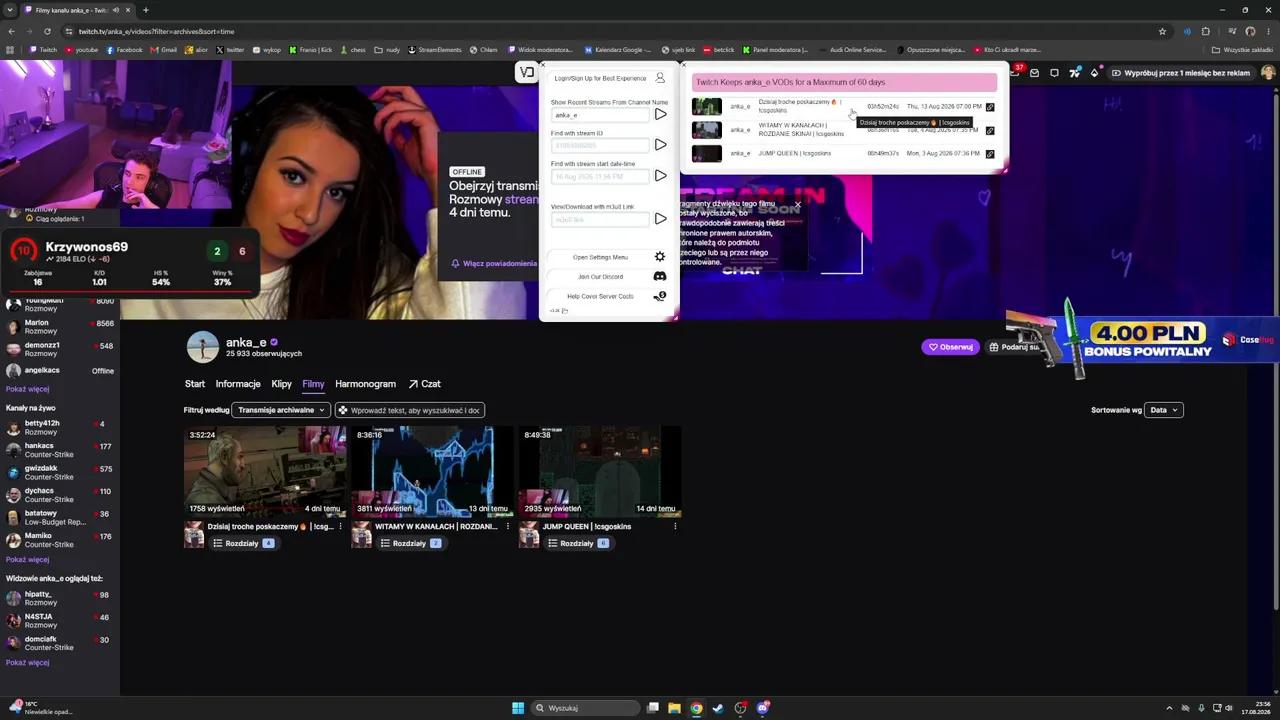1280x720 pixels.
Task: Click Join Our Discord button
Action: (600, 277)
